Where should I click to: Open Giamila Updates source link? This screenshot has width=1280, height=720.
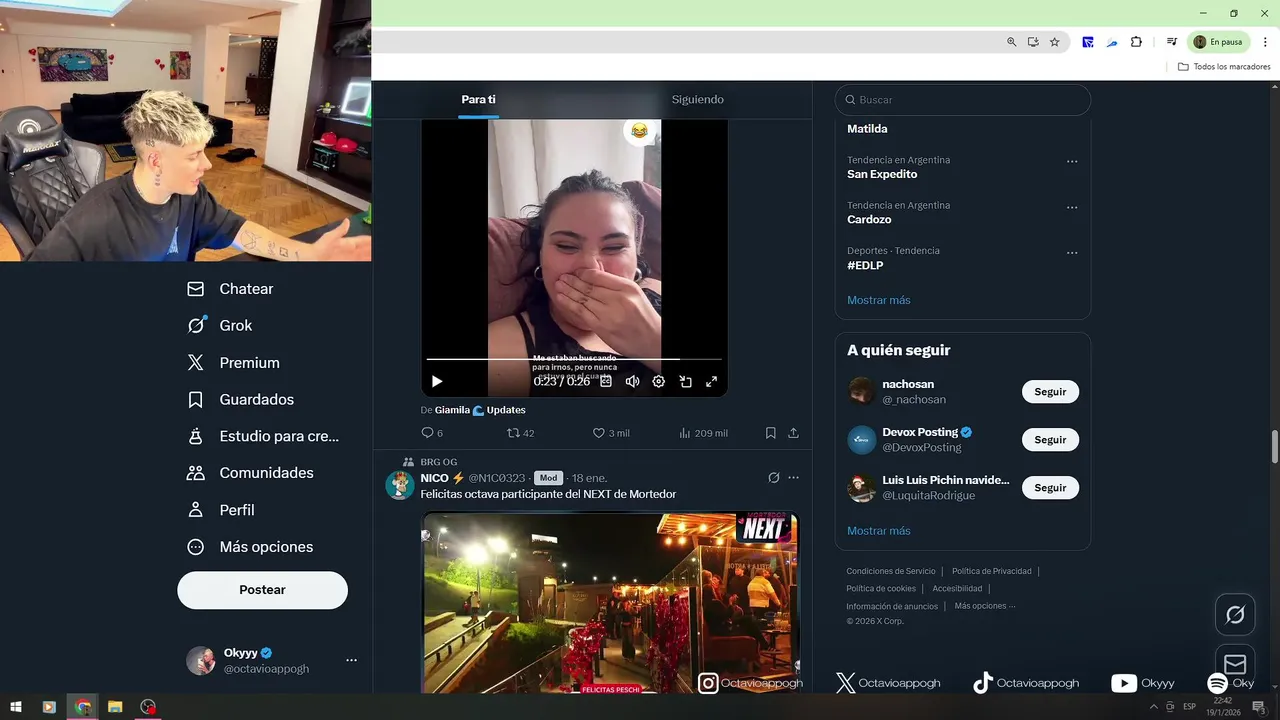click(x=480, y=410)
